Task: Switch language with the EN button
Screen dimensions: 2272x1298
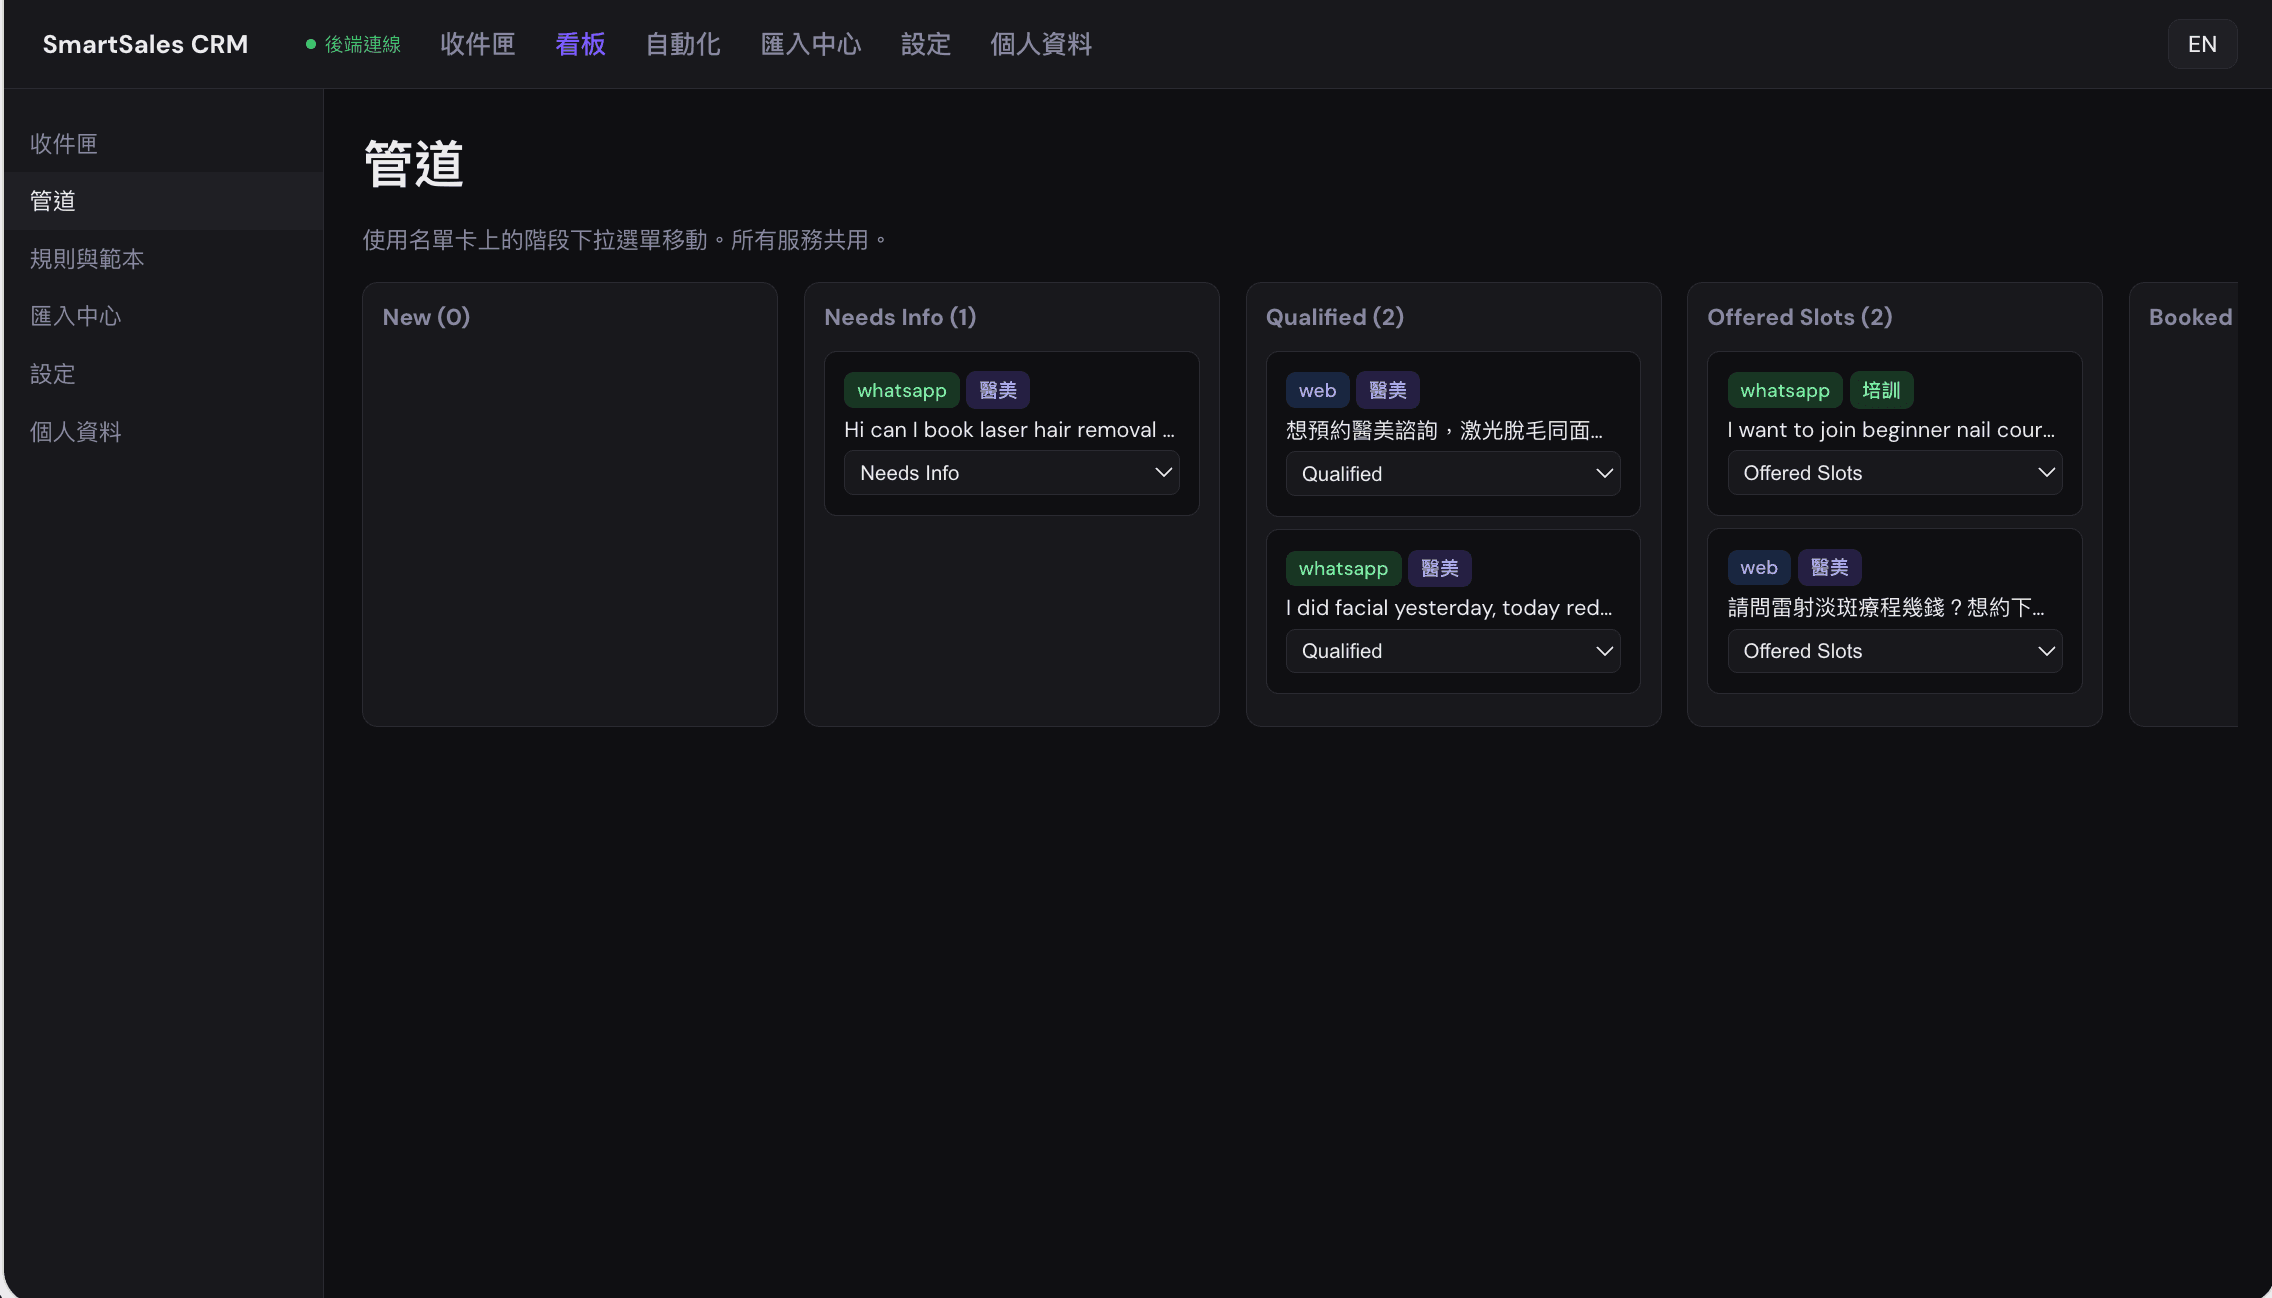Action: click(2201, 44)
